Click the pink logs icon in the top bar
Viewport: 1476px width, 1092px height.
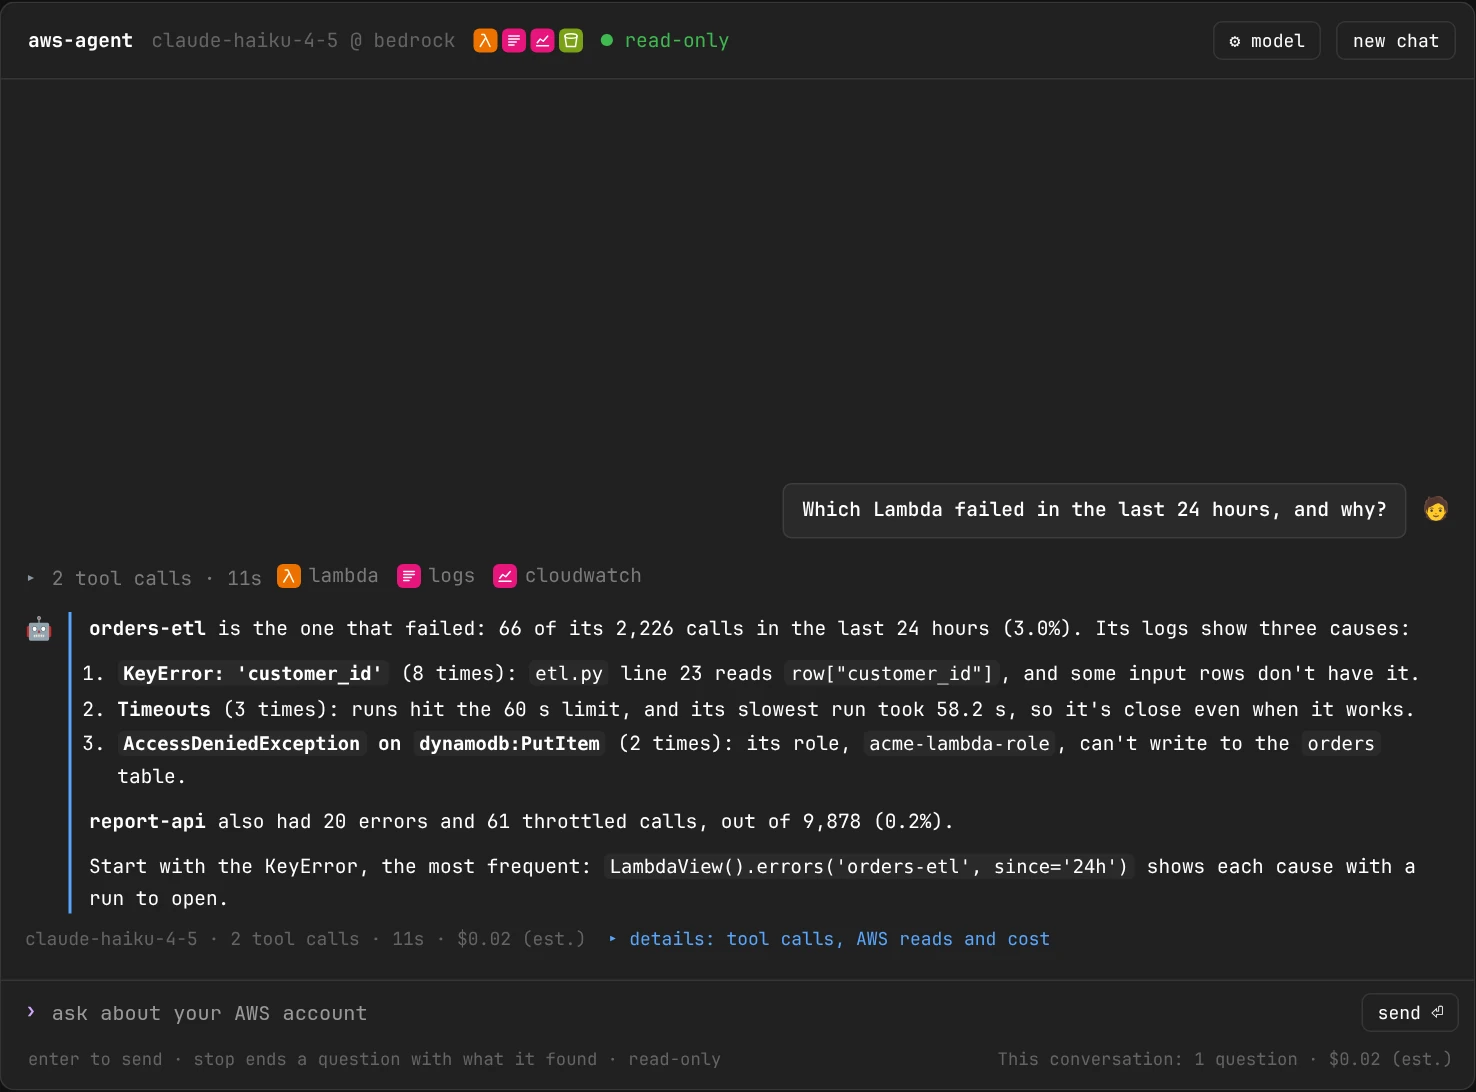coord(514,41)
